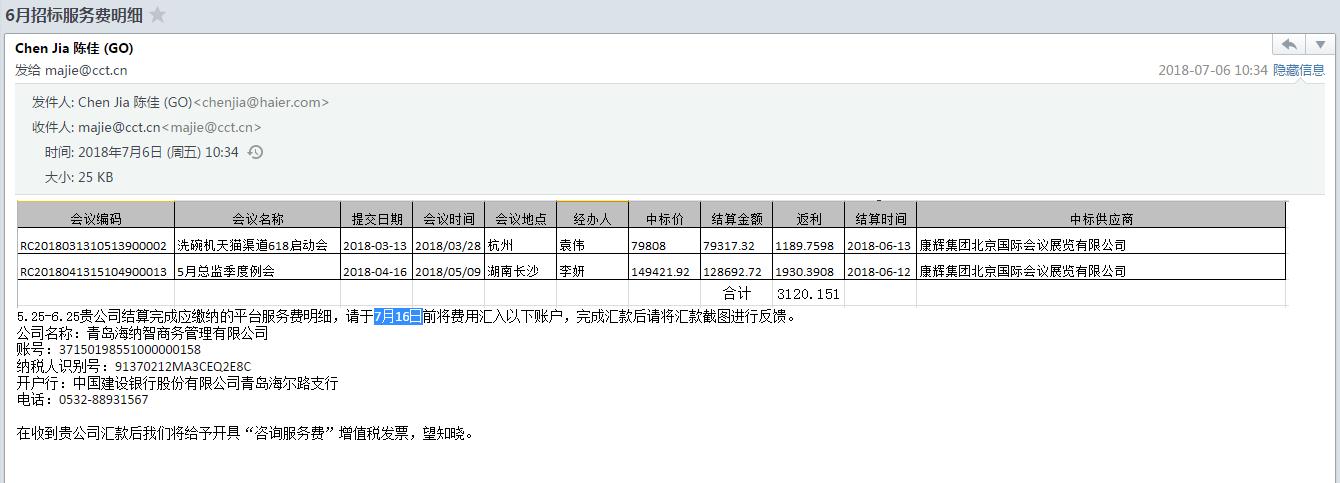This screenshot has height=483, width=1340.
Task: Click the clock icon next to the time
Action: [255, 152]
